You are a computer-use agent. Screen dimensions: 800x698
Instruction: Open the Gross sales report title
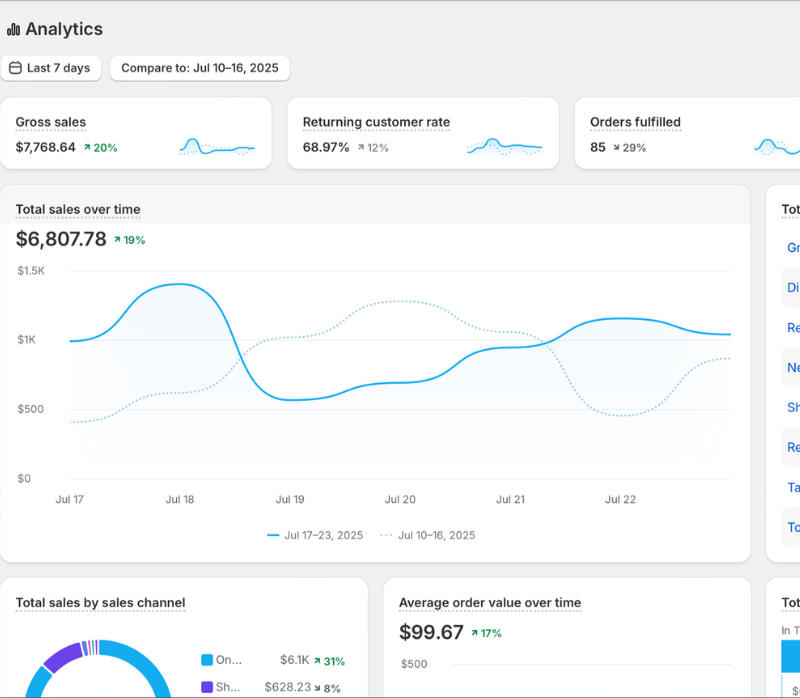(51, 122)
